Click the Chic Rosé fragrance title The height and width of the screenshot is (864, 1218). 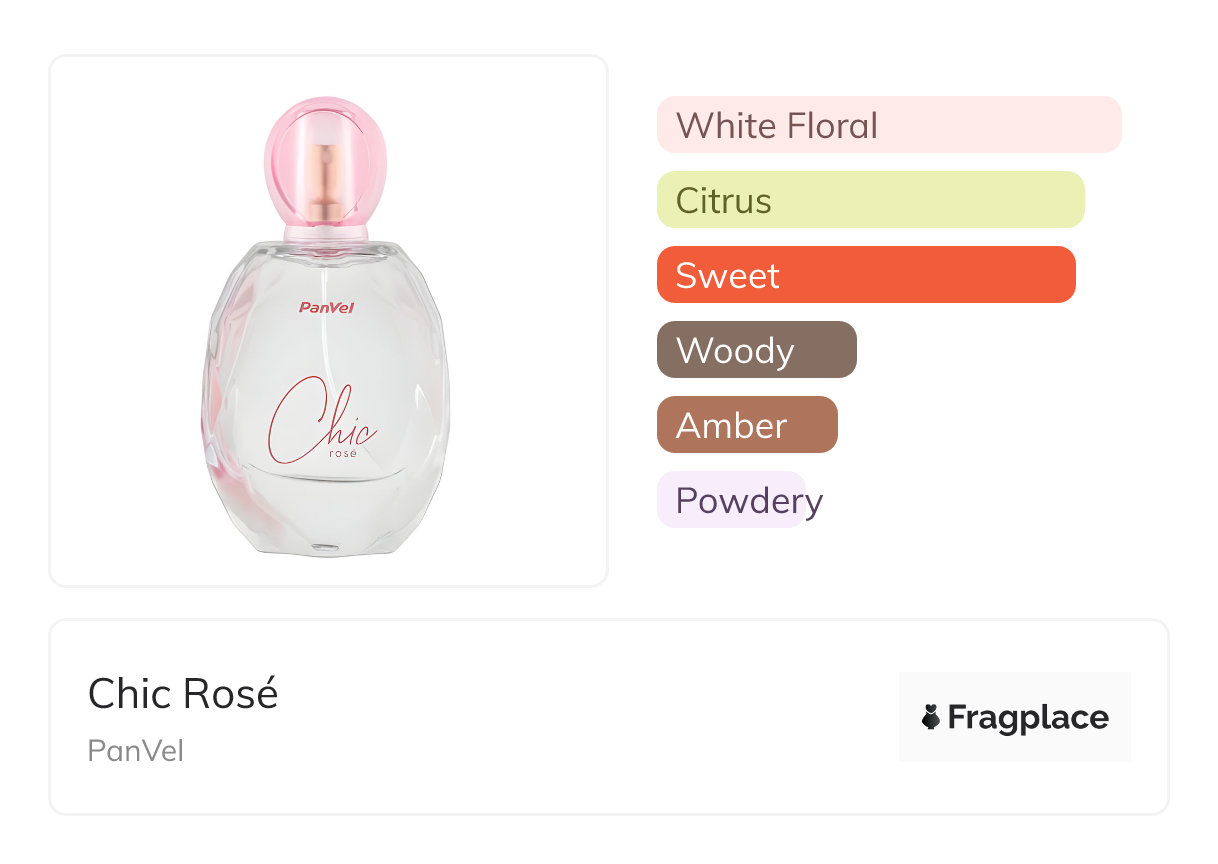click(x=183, y=693)
